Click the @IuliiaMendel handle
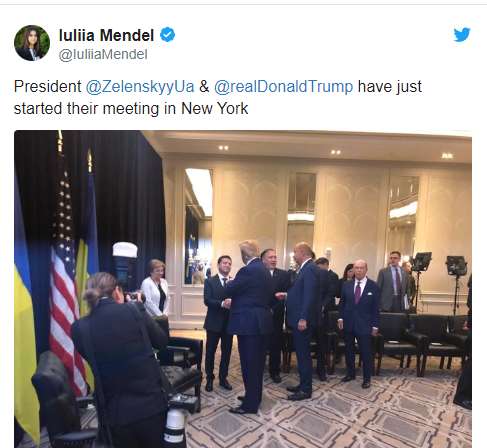 coord(103,54)
